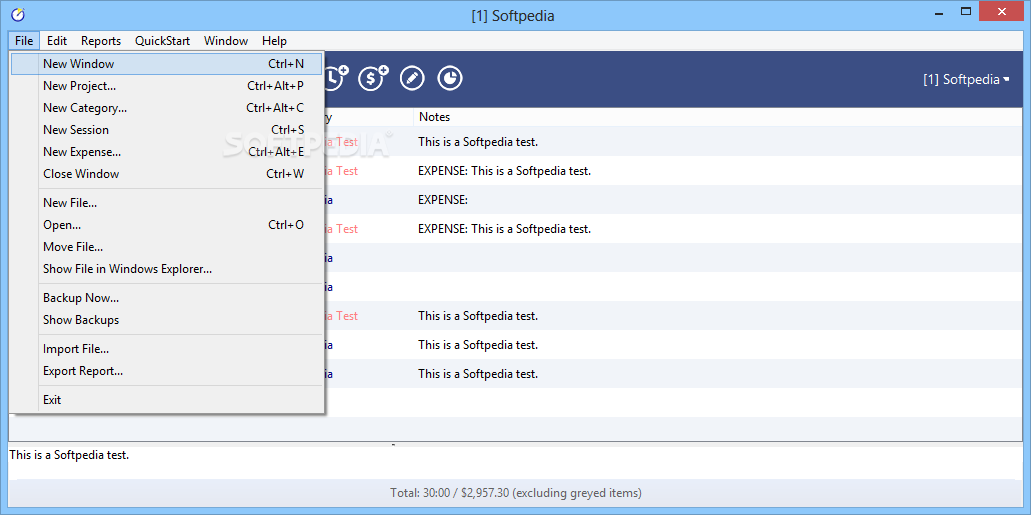Viewport: 1031px width, 515px height.
Task: Choose Move File... menu entry
Action: 167,247
